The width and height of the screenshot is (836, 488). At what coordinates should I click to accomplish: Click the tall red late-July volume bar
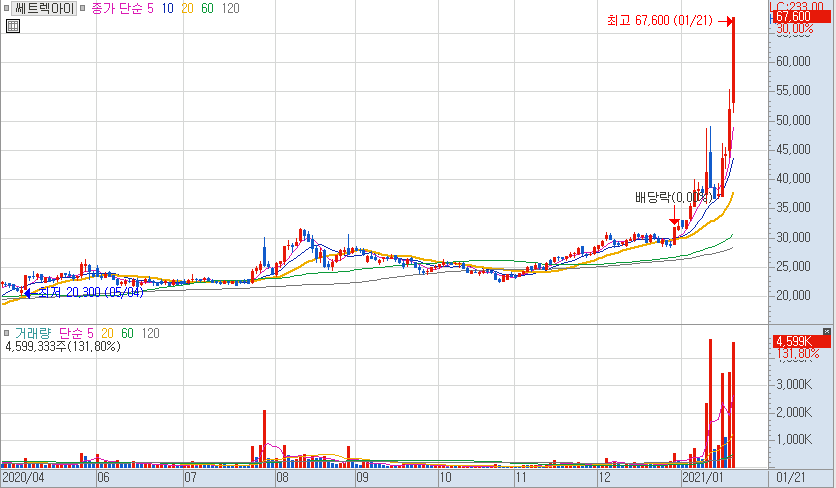pyautogui.click(x=264, y=439)
